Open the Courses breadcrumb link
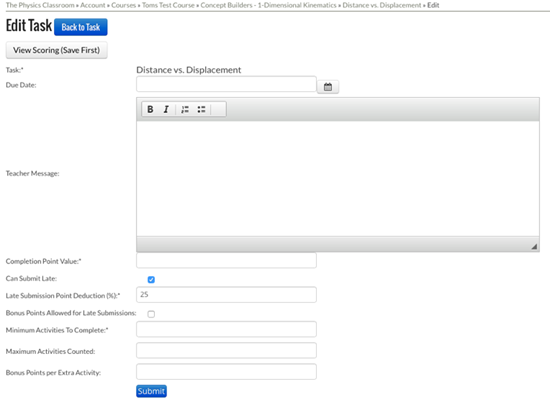 [x=123, y=5]
